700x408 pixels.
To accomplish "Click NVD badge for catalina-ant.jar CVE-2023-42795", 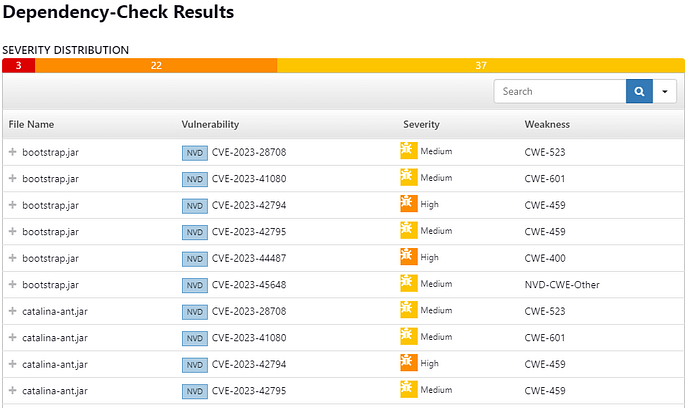I will (x=195, y=391).
